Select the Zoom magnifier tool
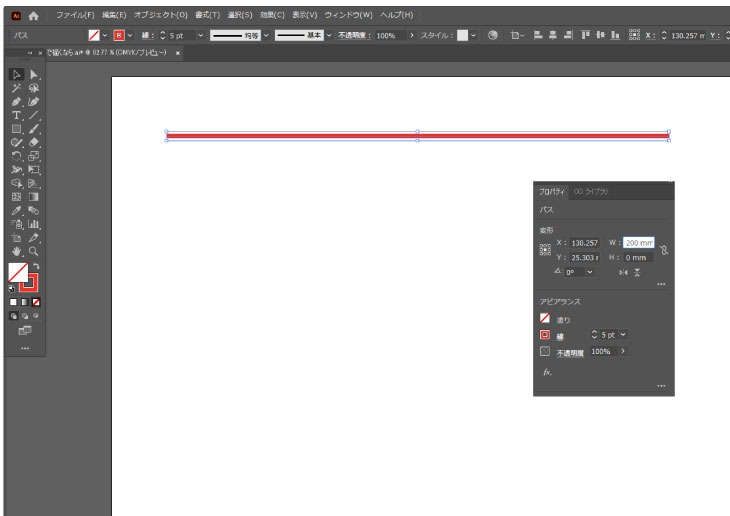 click(34, 252)
